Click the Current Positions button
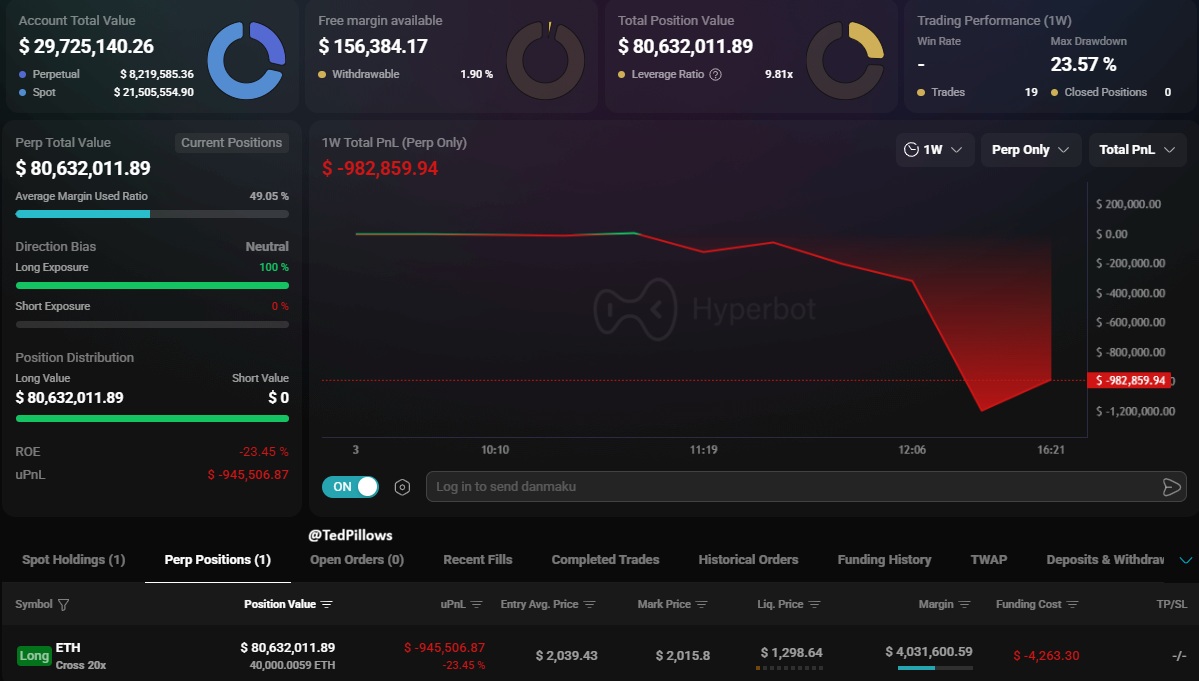The height and width of the screenshot is (681, 1199). click(x=232, y=143)
